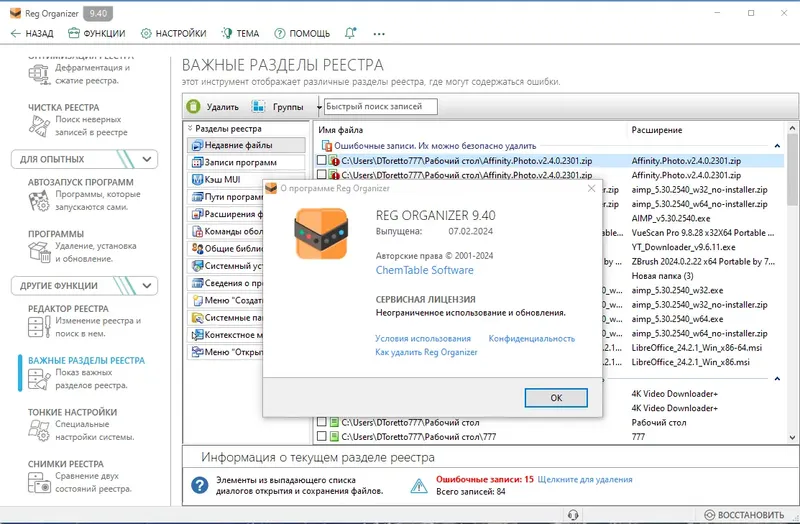
Task: Open the dropdown arrow beside search field
Action: coord(319,107)
